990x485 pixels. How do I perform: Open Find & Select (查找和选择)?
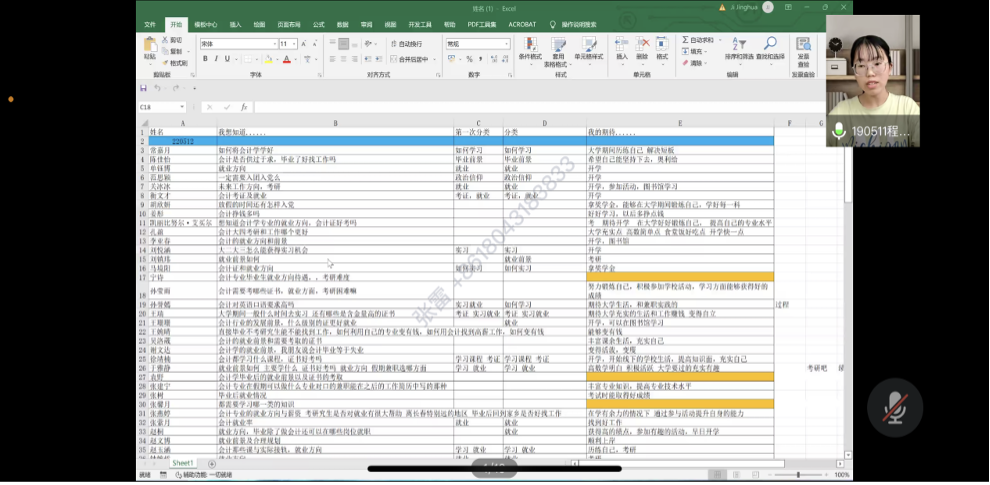(770, 47)
